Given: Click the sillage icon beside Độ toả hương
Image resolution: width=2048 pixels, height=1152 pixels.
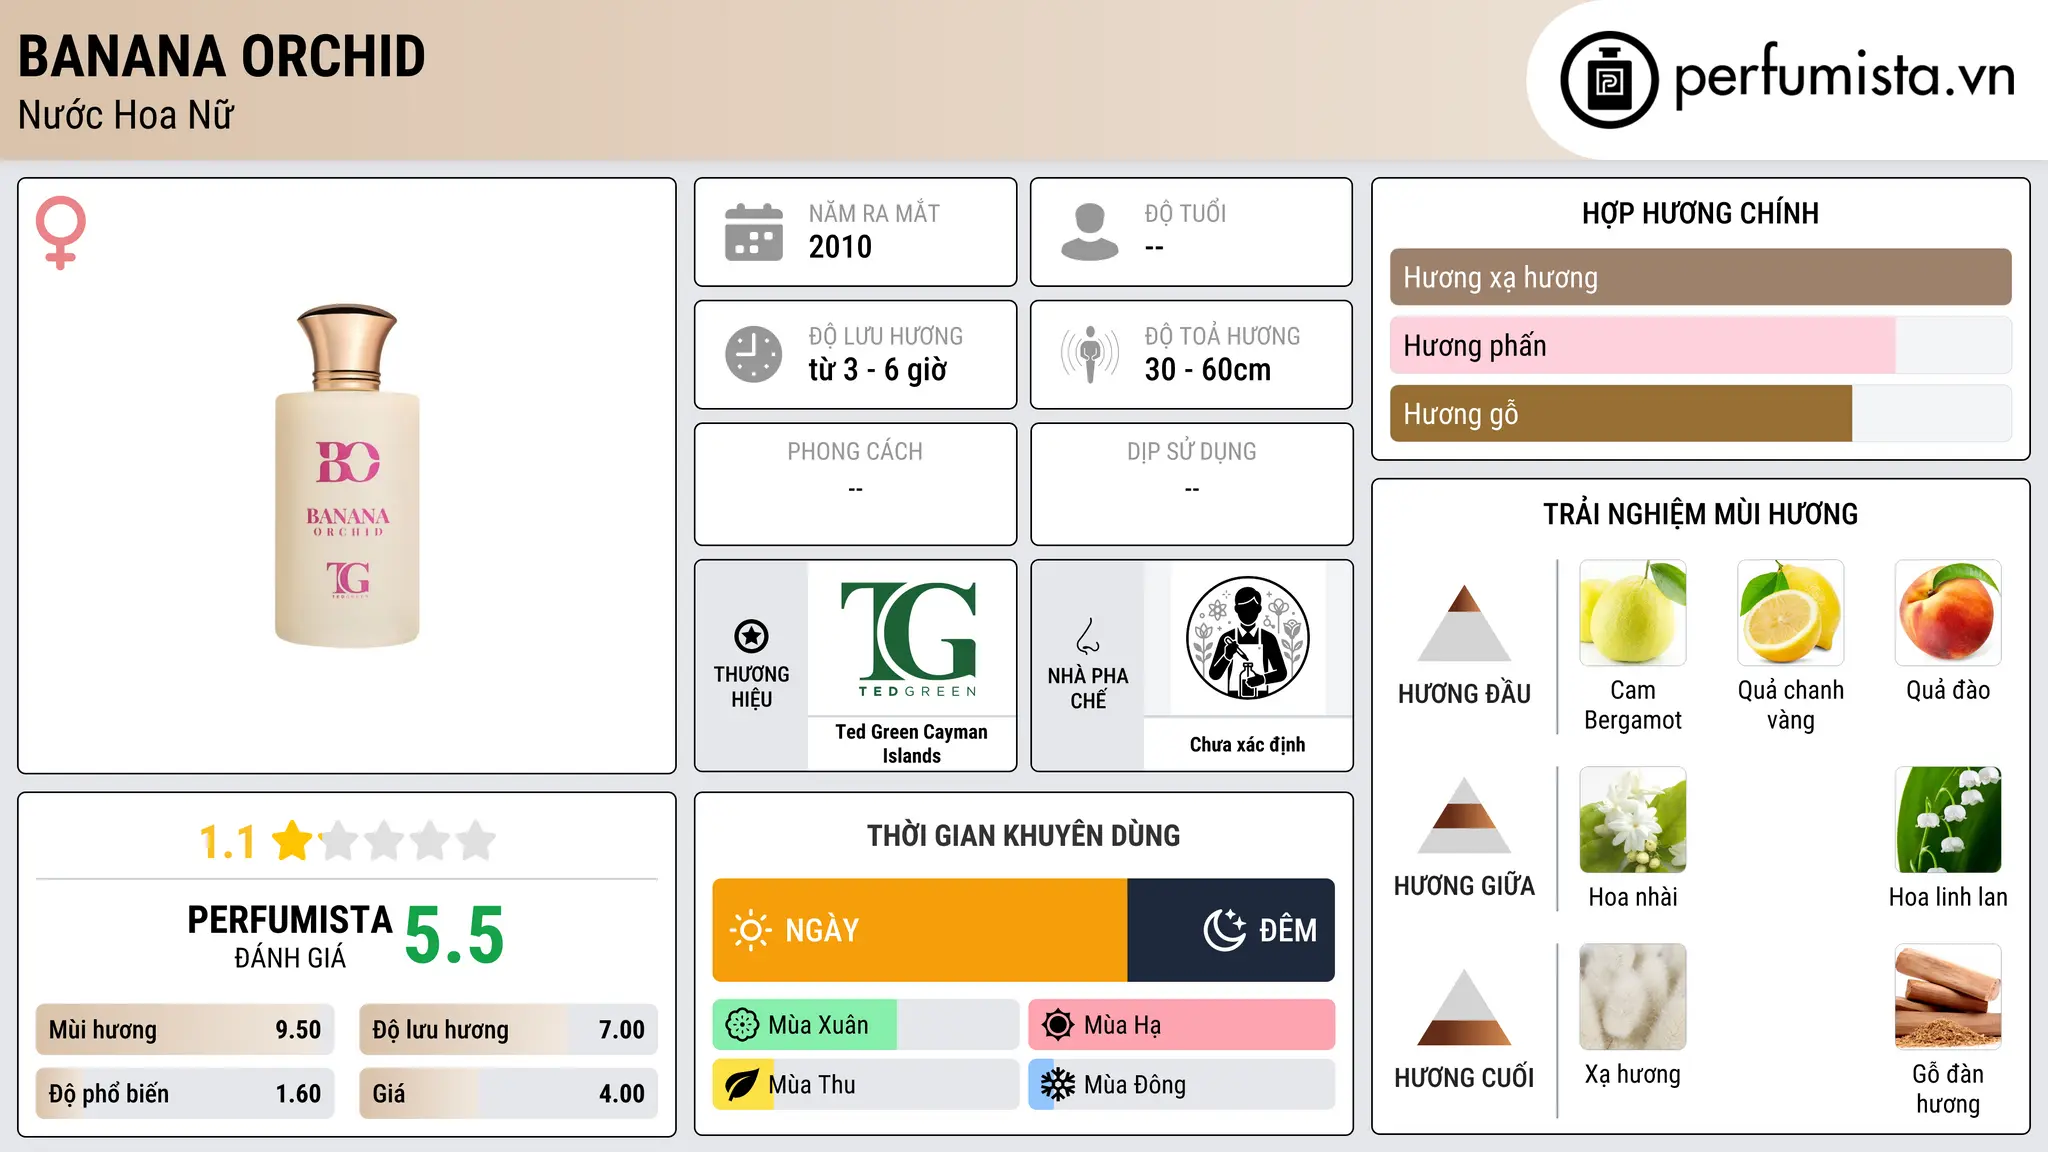Looking at the screenshot, I should tap(1089, 354).
